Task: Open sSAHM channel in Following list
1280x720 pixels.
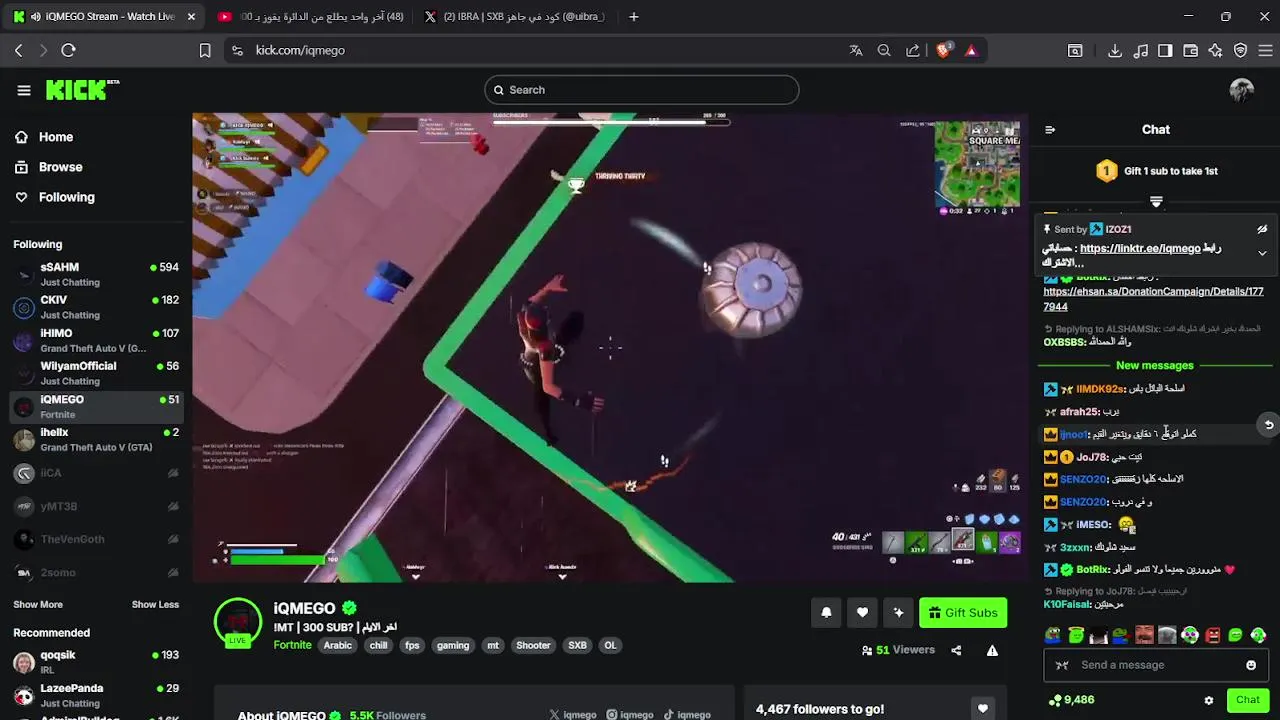Action: (x=96, y=274)
